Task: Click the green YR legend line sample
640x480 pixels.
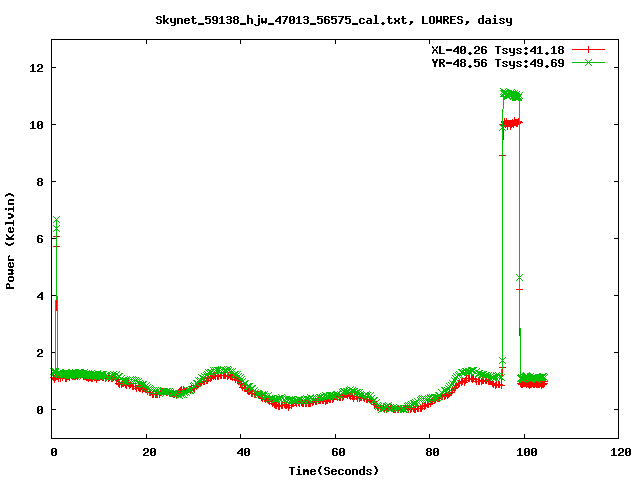Action: [588, 62]
